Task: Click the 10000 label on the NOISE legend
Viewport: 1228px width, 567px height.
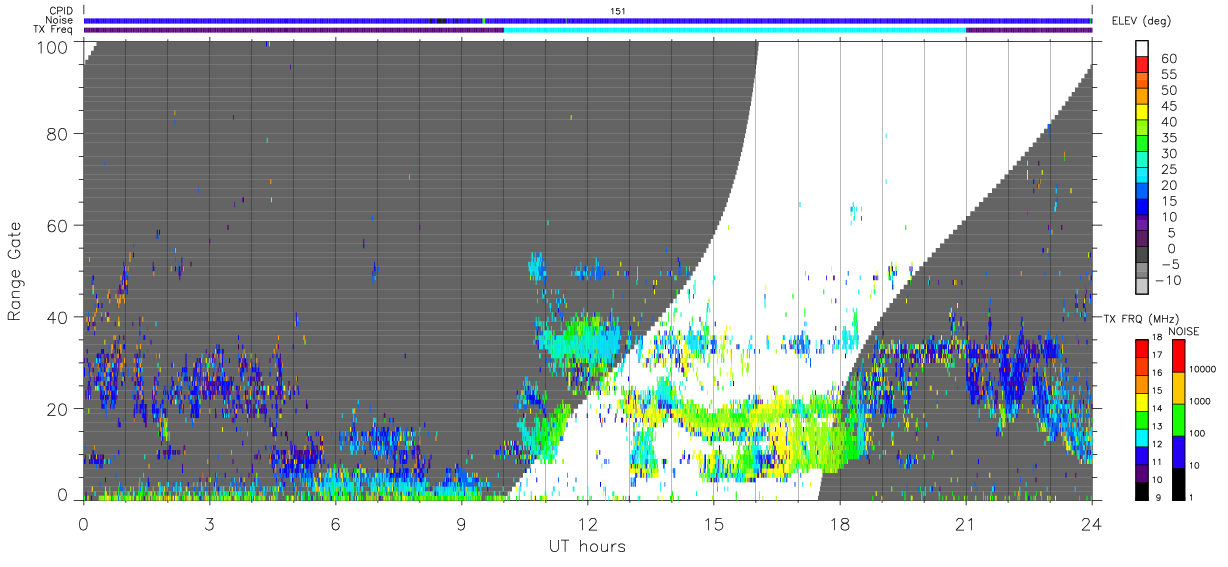Action: (1205, 370)
